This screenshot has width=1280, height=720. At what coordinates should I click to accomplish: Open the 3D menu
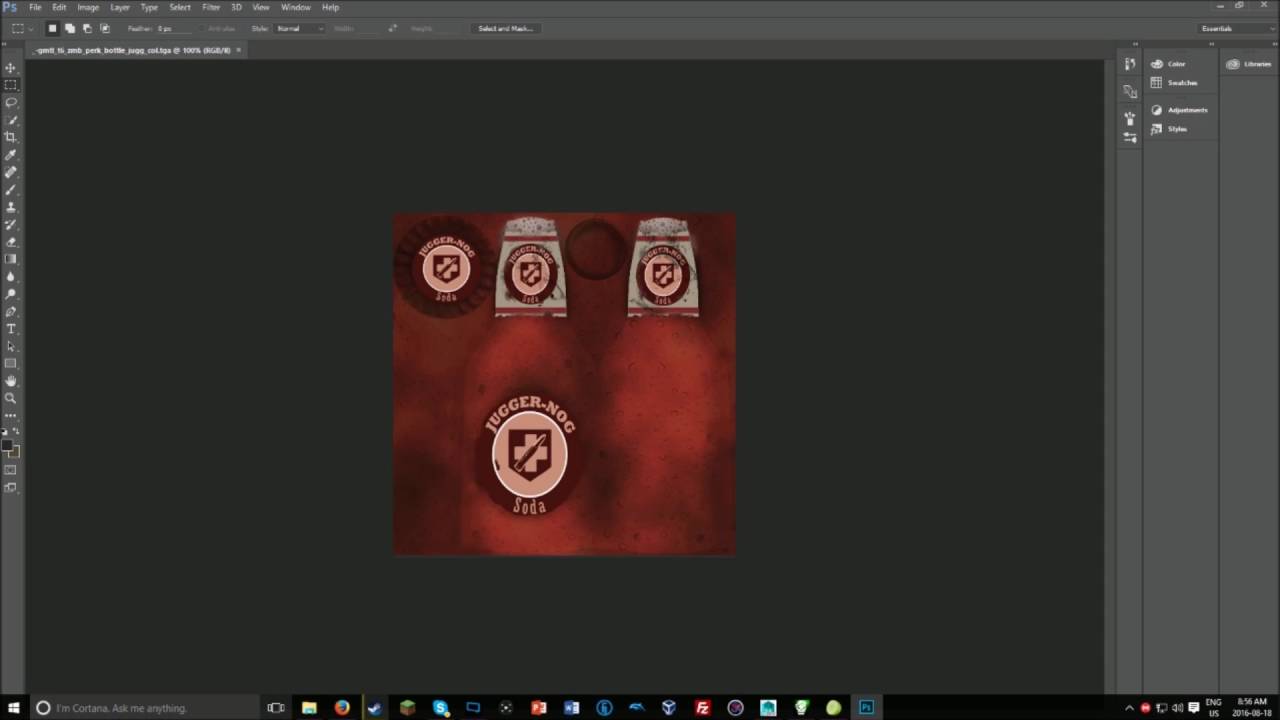[x=236, y=7]
